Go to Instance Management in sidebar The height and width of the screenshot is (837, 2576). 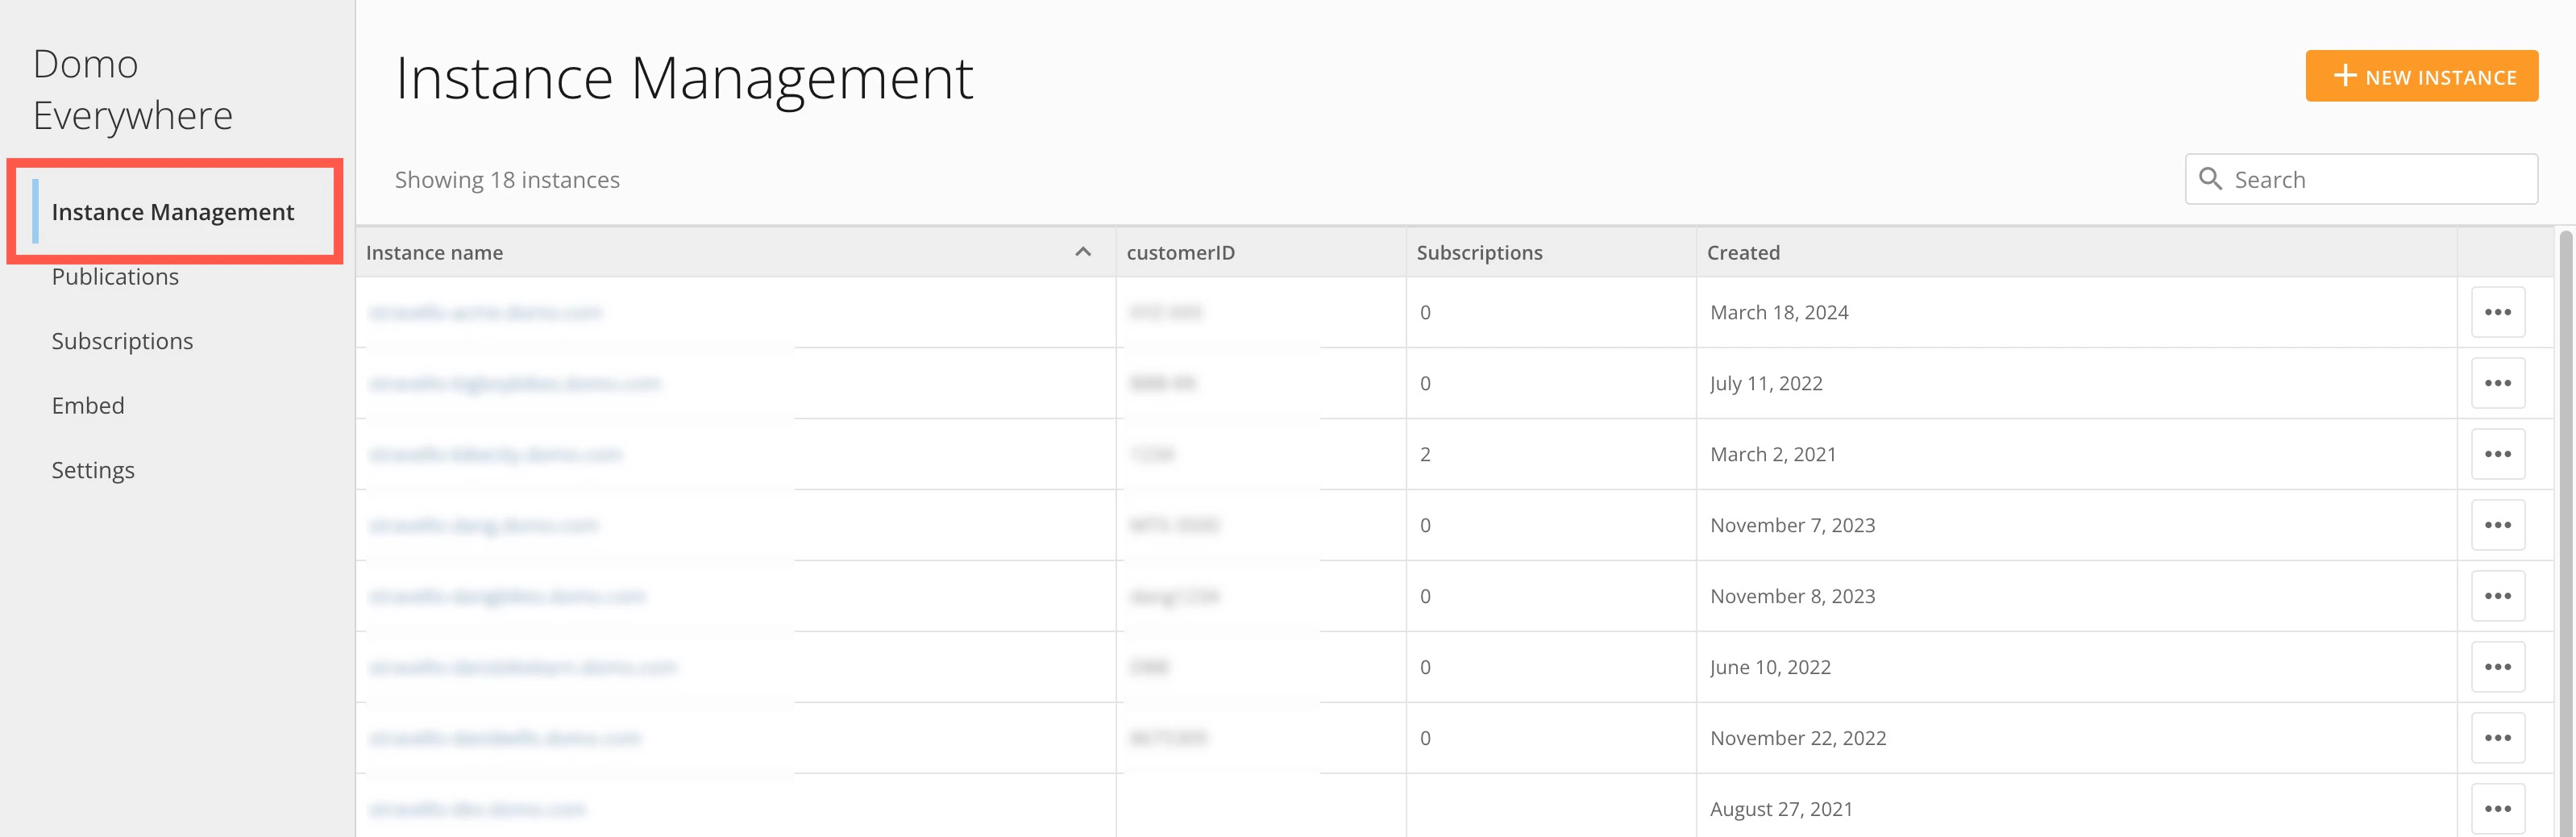coord(173,212)
